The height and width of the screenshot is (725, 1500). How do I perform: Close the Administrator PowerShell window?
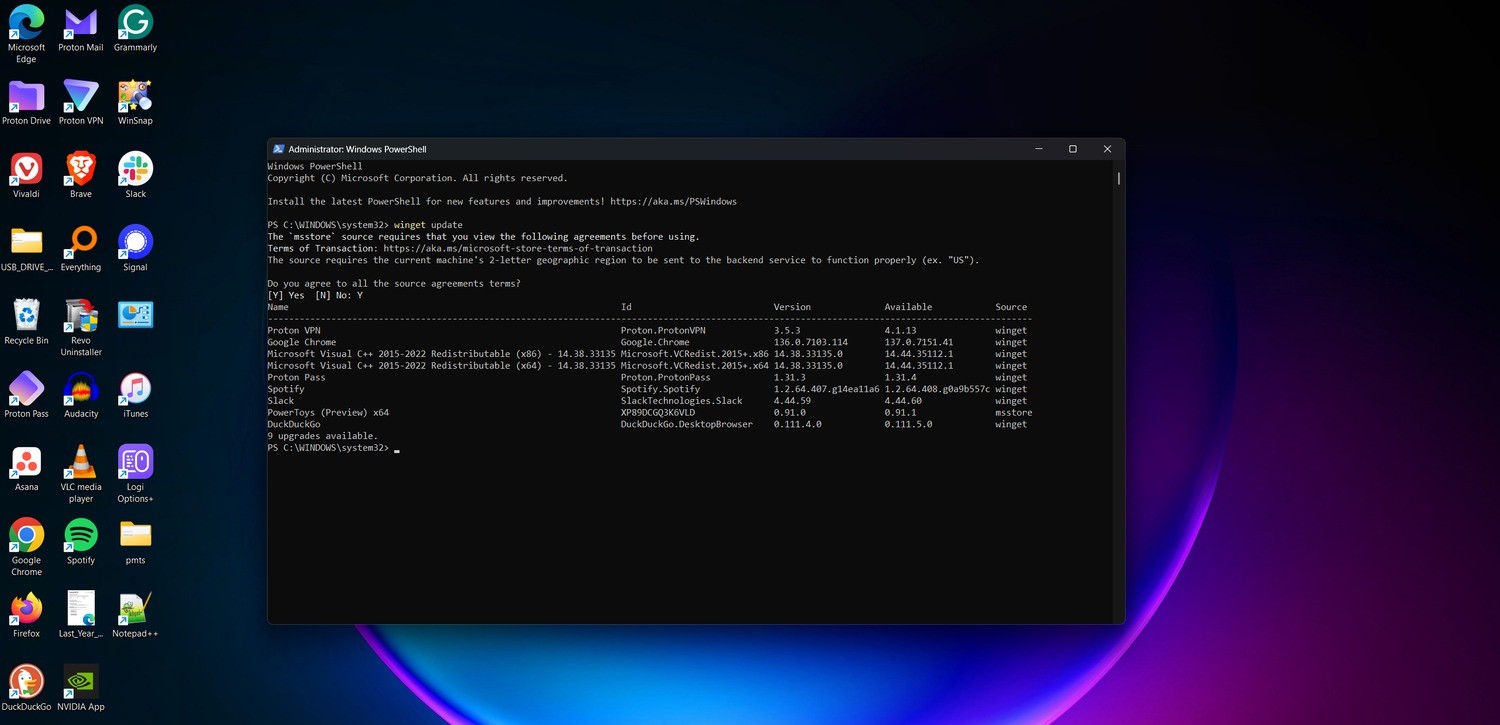(x=1107, y=149)
